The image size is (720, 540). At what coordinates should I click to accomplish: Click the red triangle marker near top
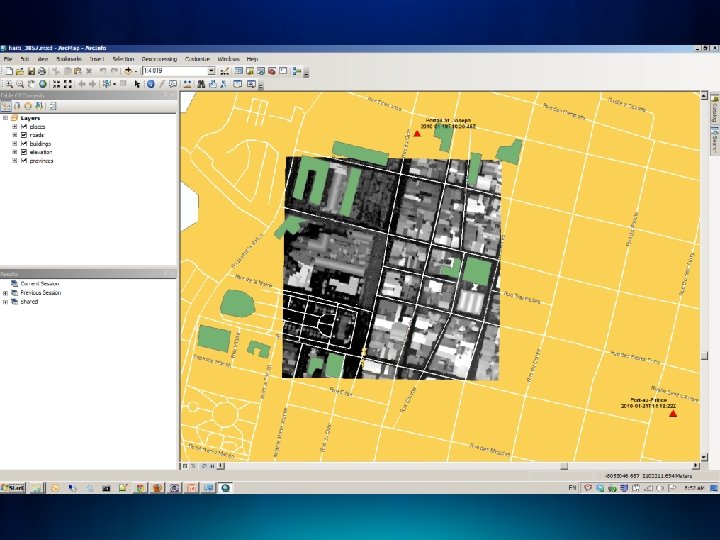pos(417,134)
